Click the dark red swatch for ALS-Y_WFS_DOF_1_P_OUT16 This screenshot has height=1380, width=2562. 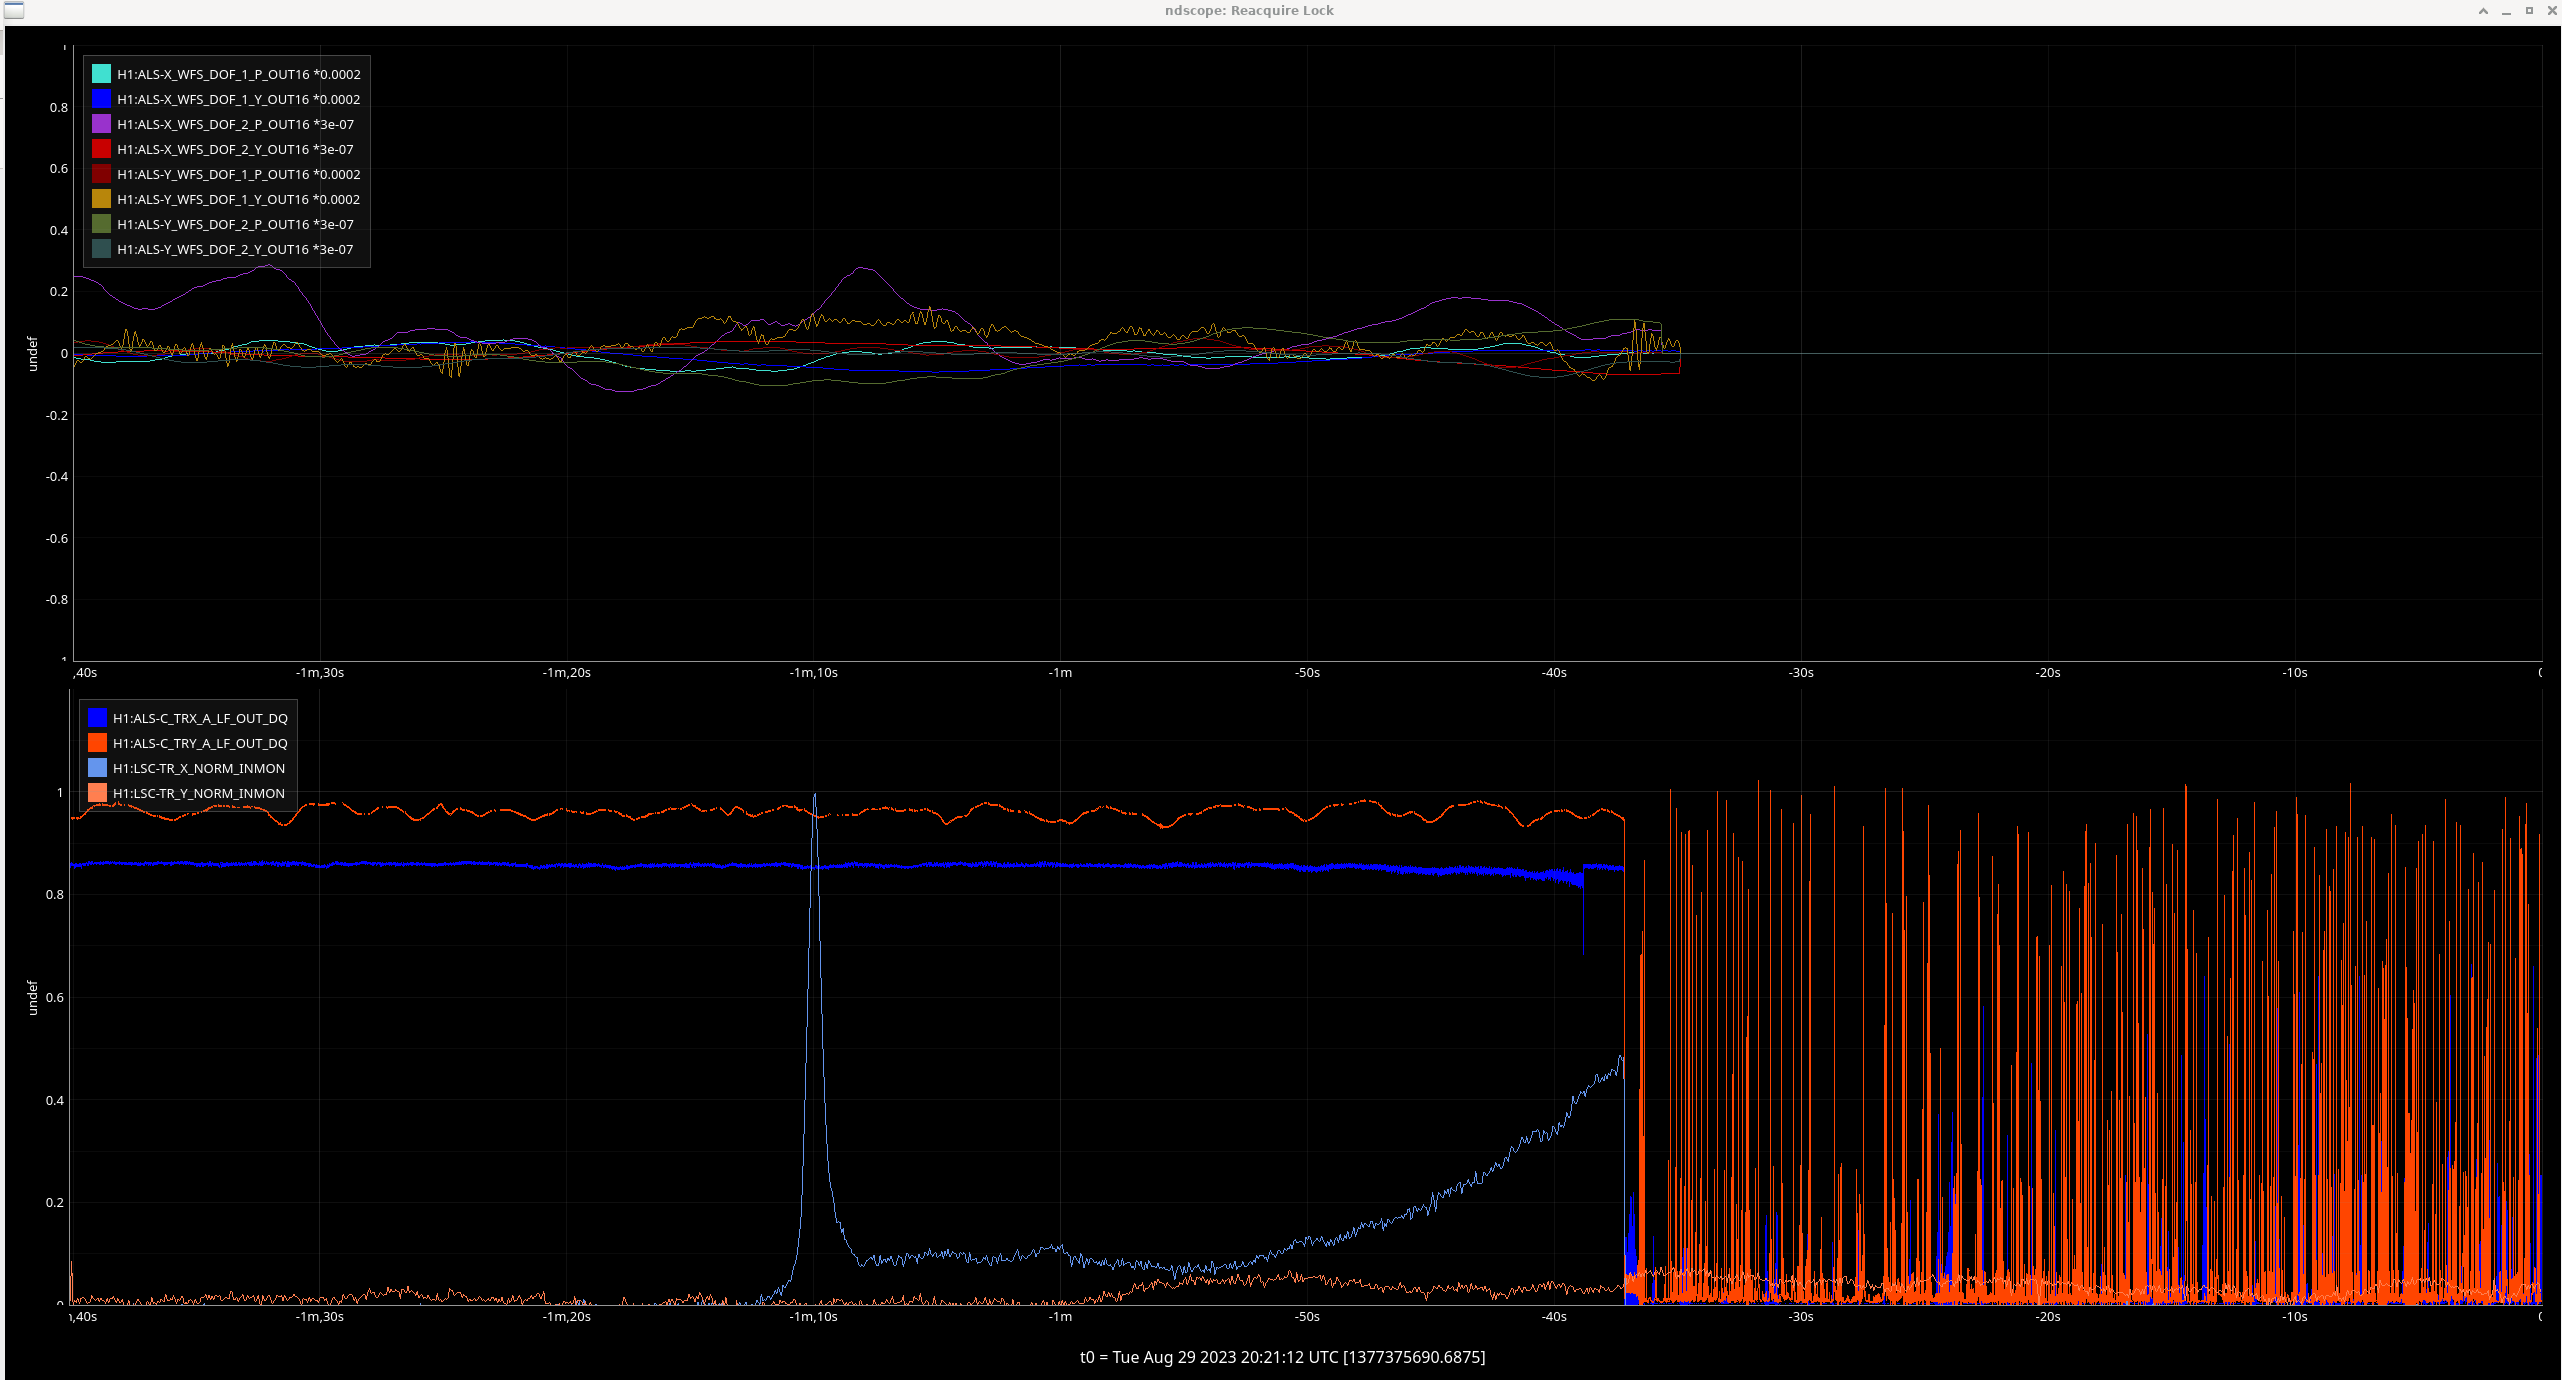point(101,174)
